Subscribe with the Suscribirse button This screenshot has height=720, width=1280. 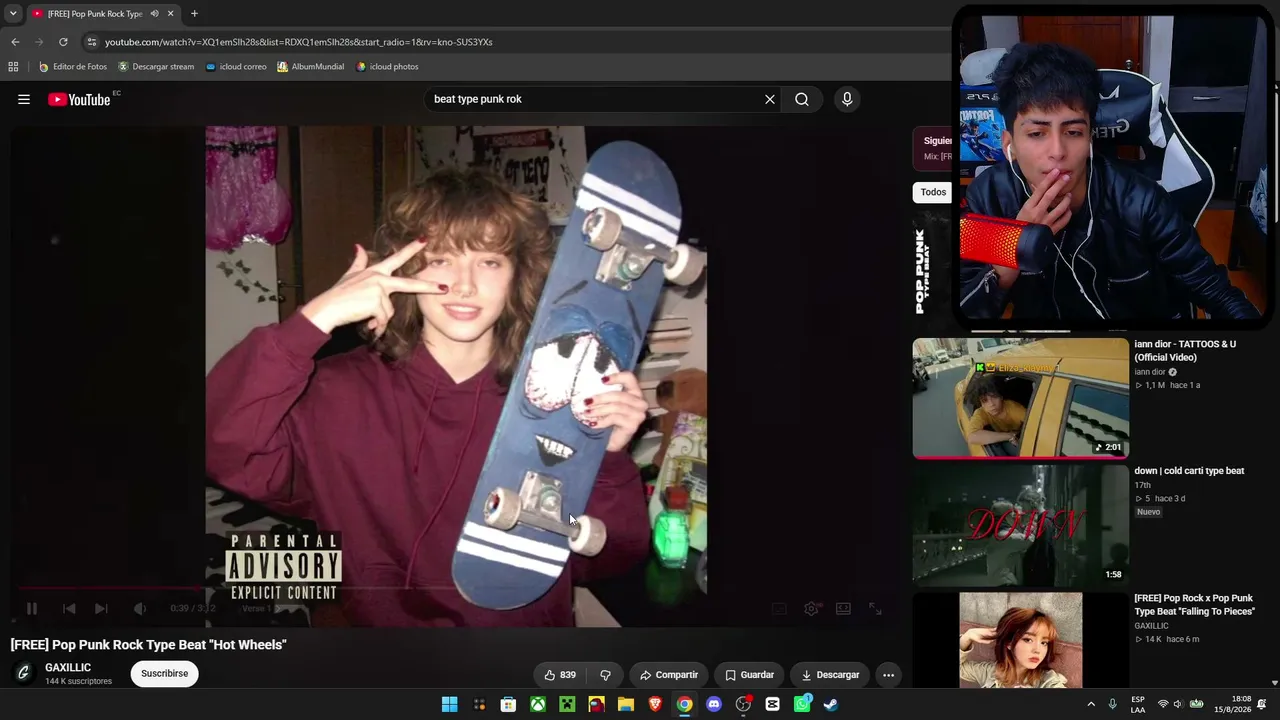[164, 674]
